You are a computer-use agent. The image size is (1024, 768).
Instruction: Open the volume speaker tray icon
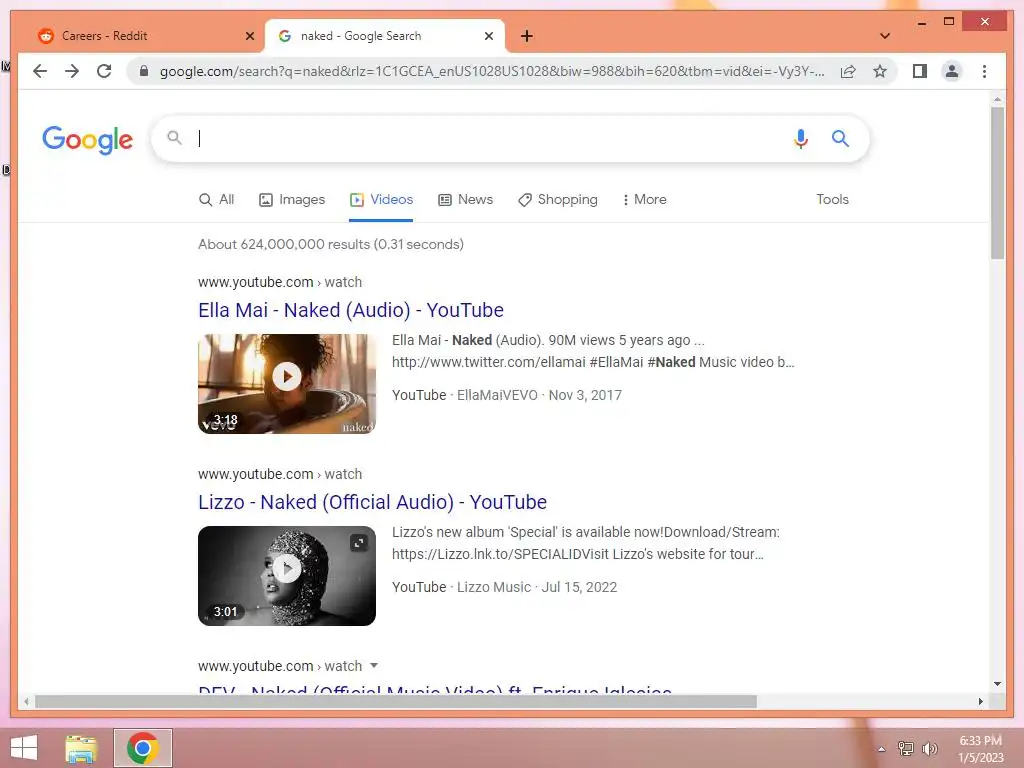(929, 749)
